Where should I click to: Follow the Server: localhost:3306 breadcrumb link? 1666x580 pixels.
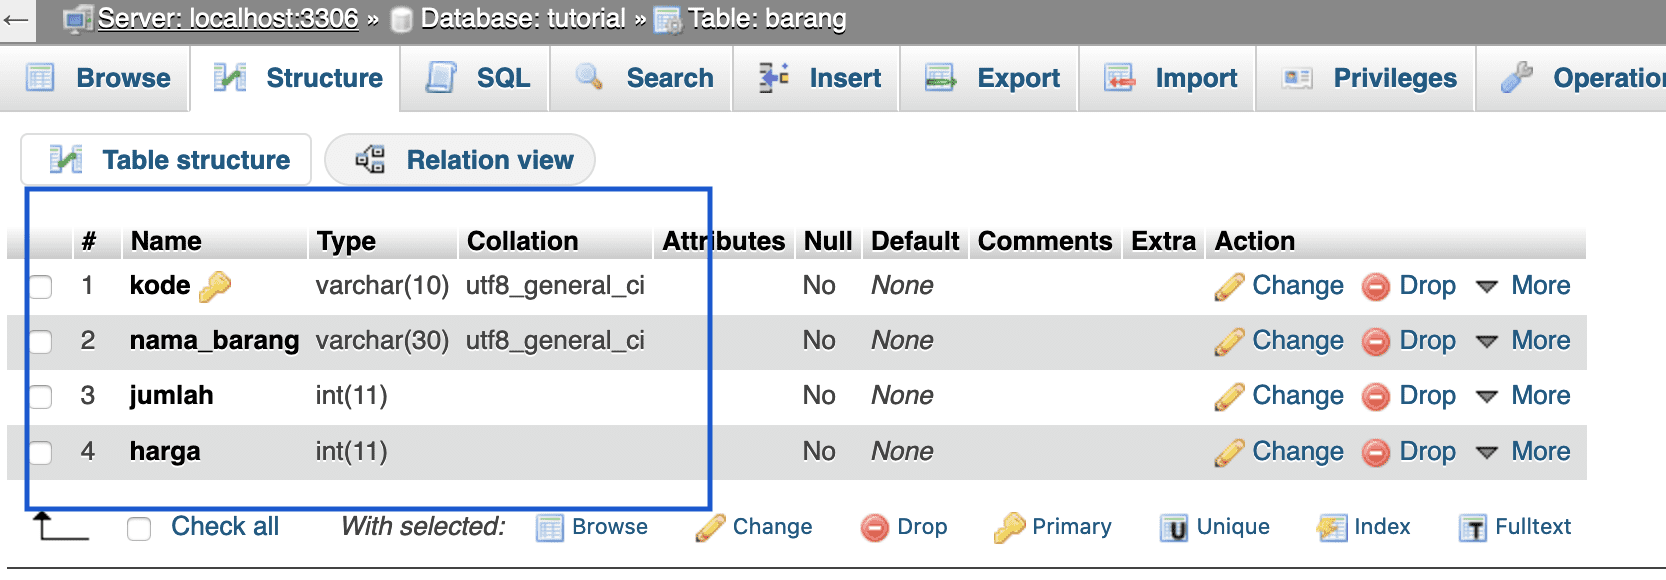point(228,18)
